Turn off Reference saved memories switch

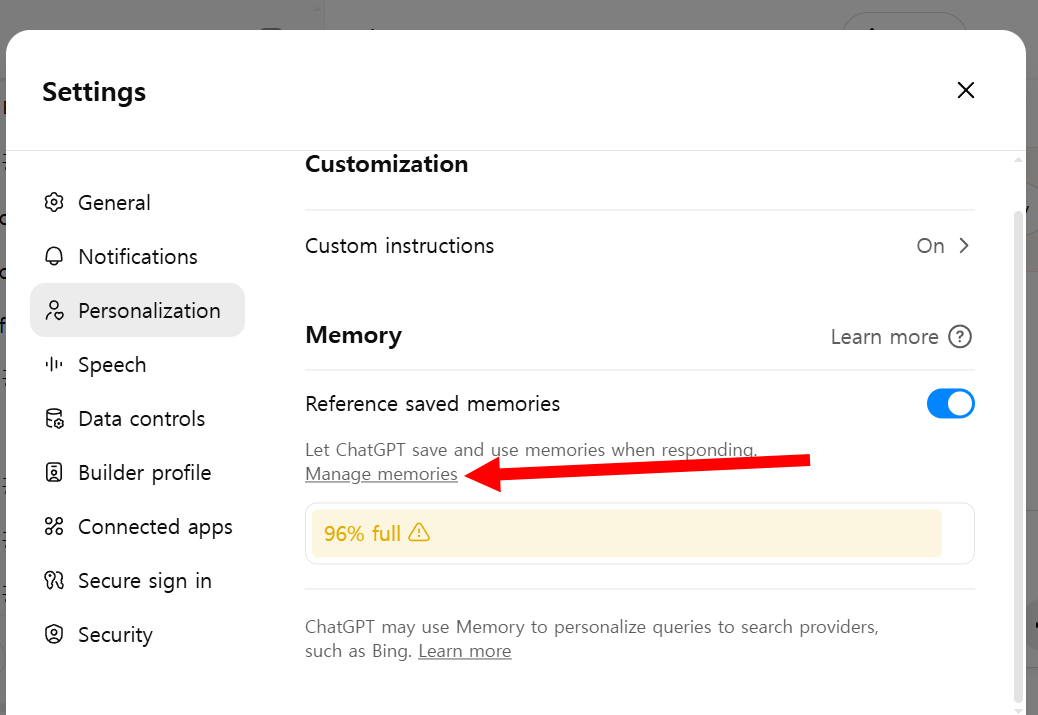(951, 403)
